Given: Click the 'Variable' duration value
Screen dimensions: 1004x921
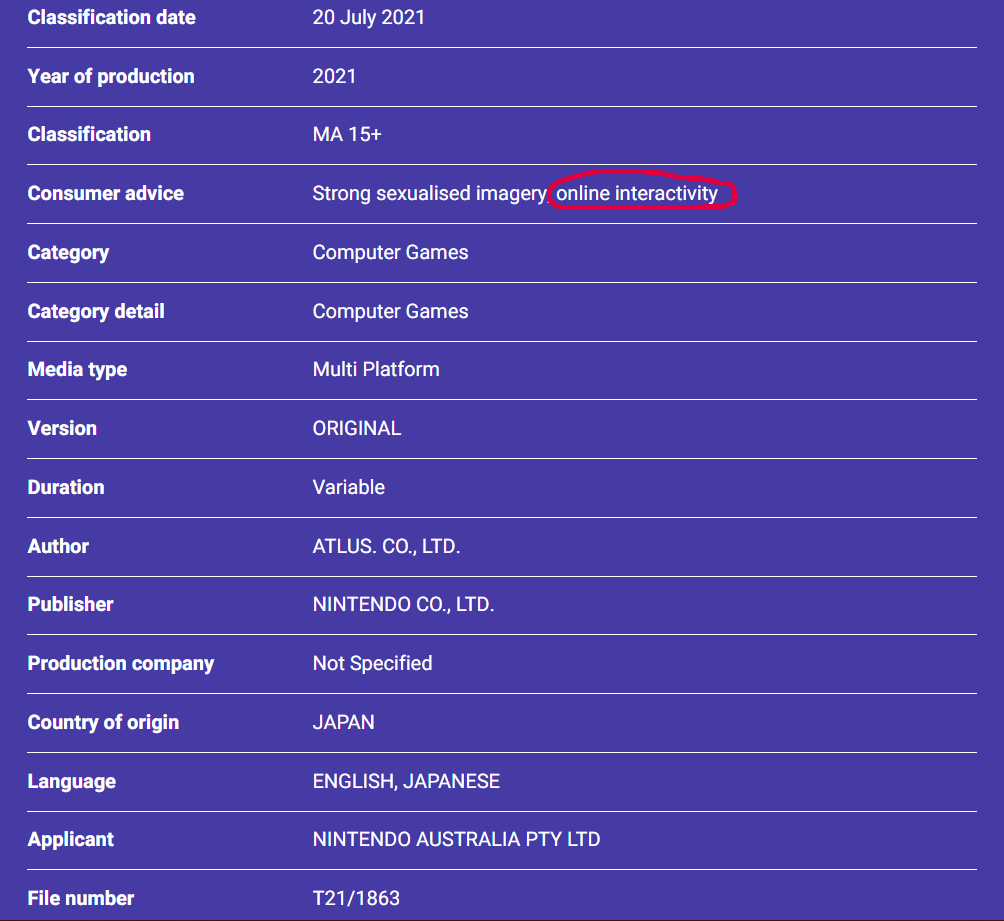Looking at the screenshot, I should tap(348, 487).
